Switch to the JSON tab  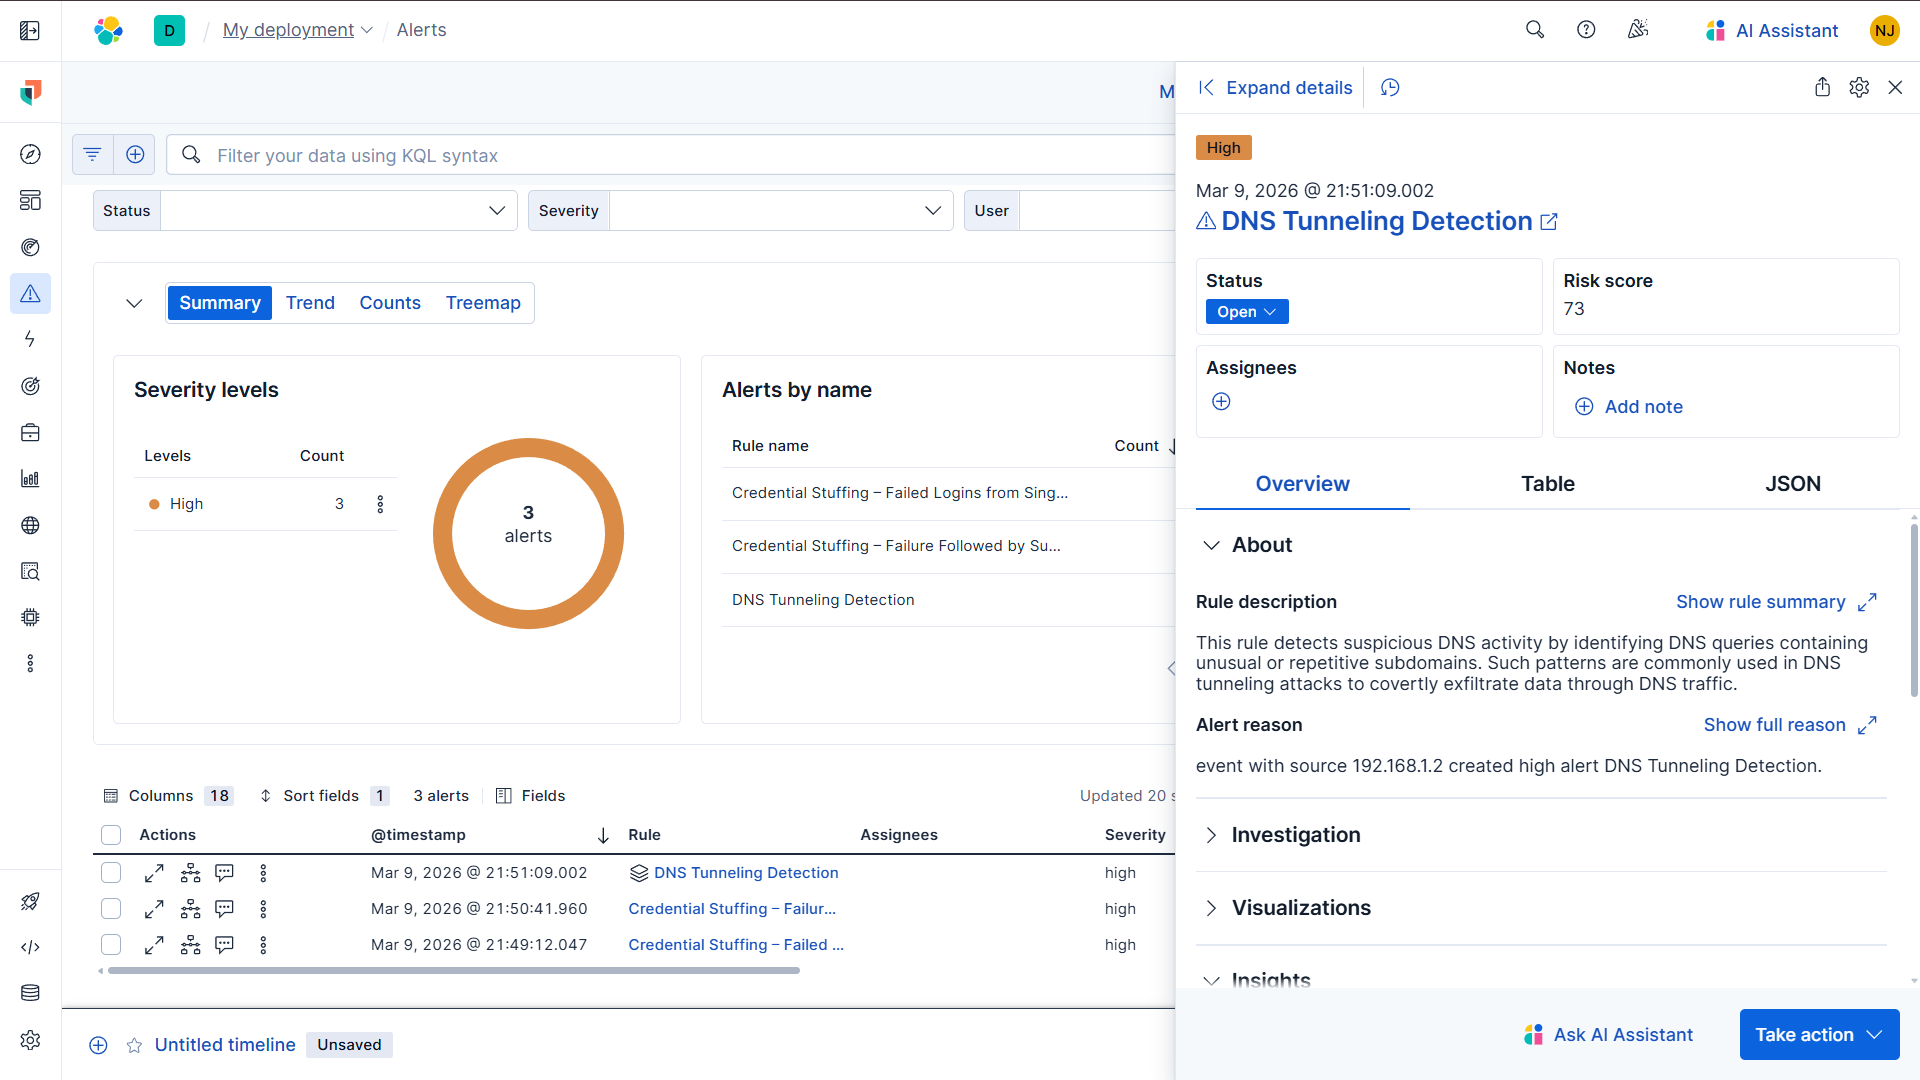pos(1792,484)
